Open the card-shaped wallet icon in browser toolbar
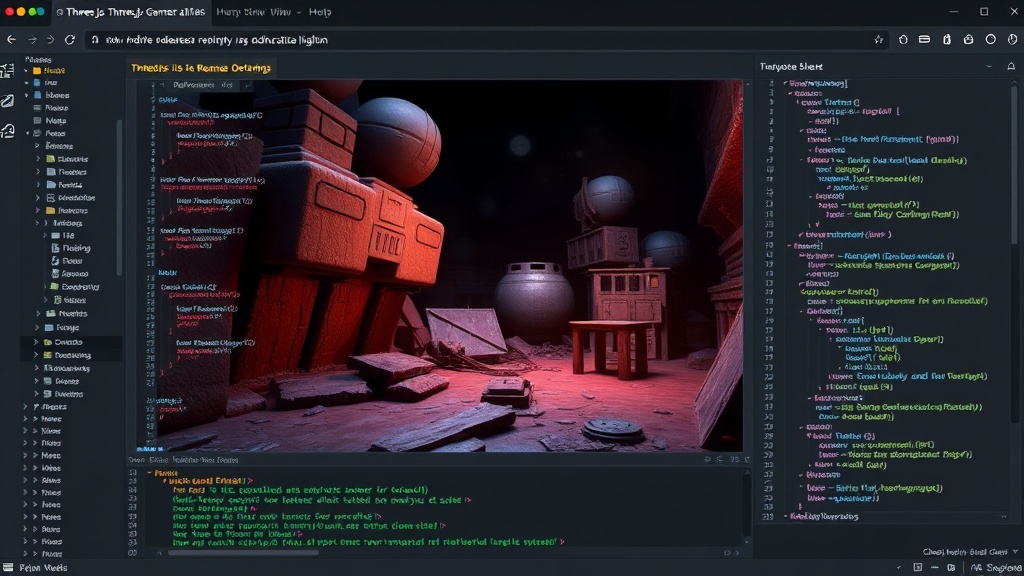The image size is (1024, 576). [x=924, y=40]
